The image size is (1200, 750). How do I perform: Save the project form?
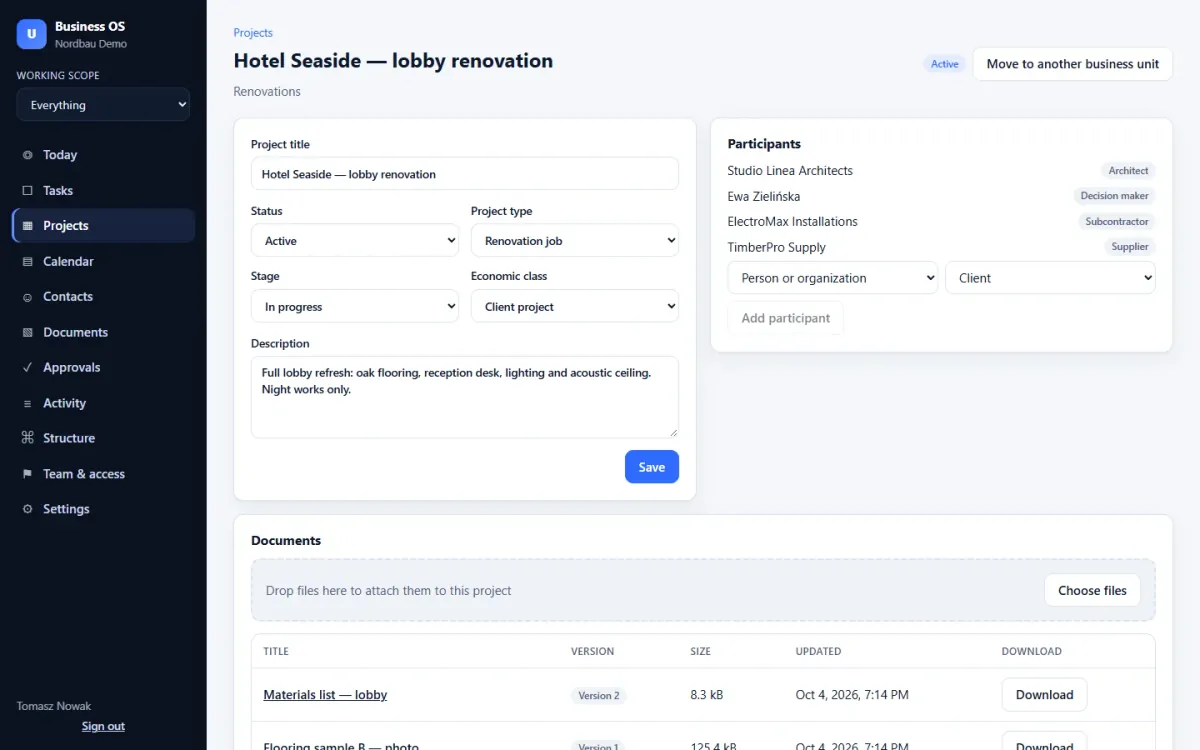pyautogui.click(x=652, y=467)
